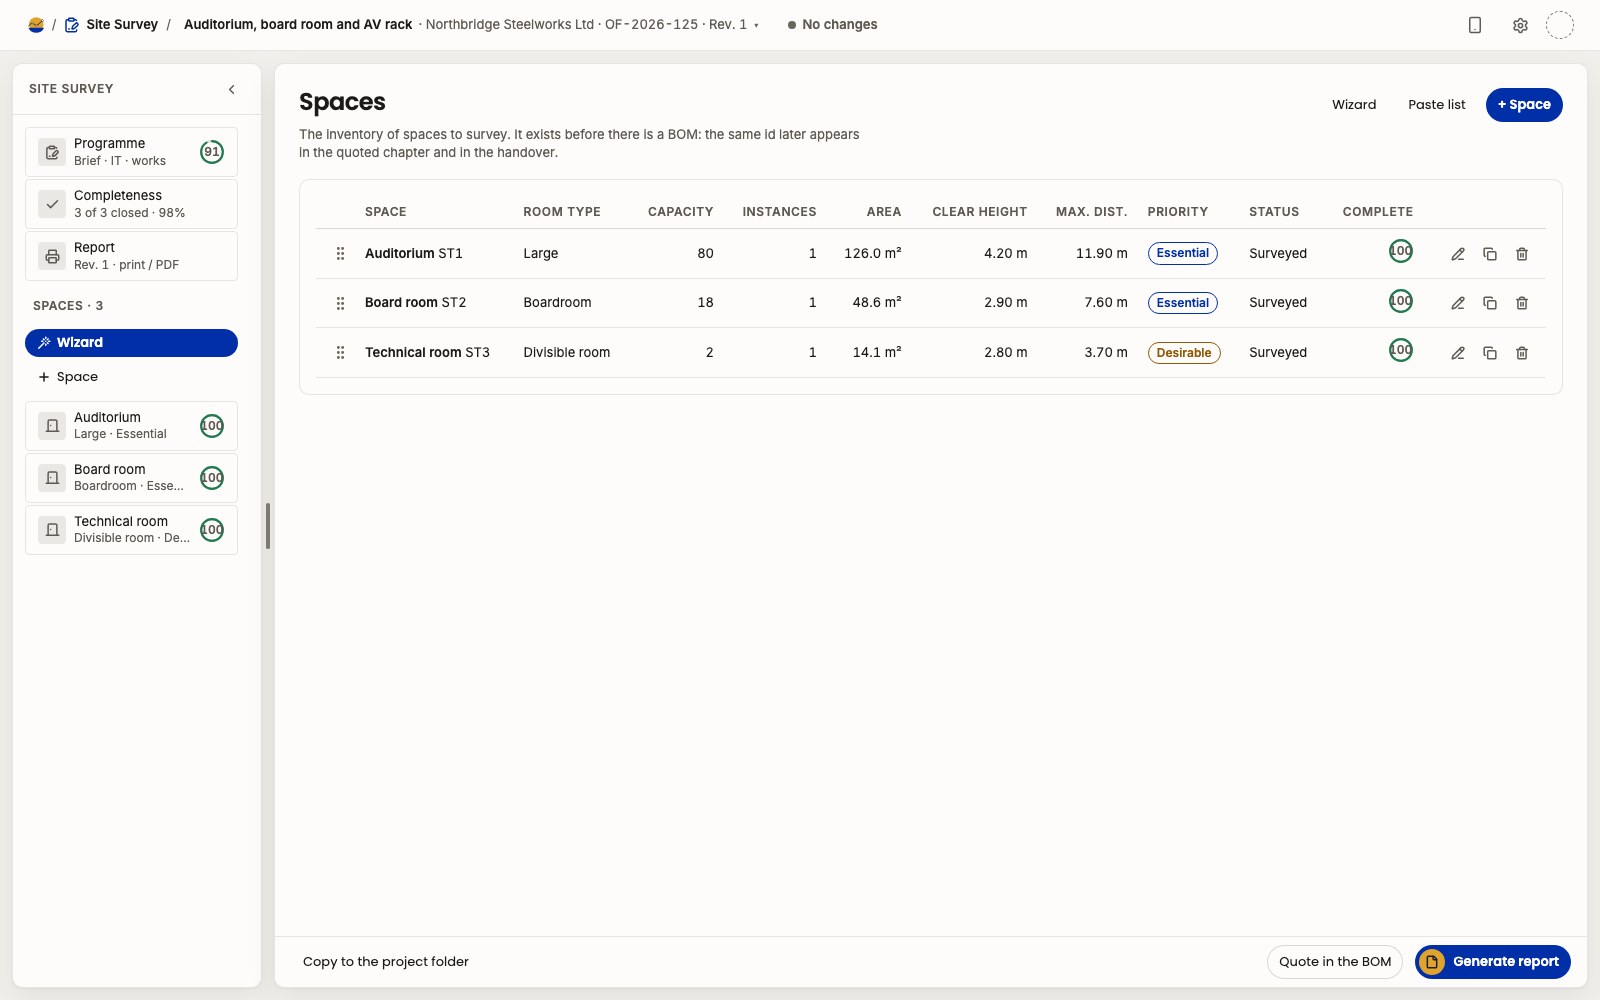
Task: Select the Wizard item in the sidebar
Action: (x=131, y=343)
